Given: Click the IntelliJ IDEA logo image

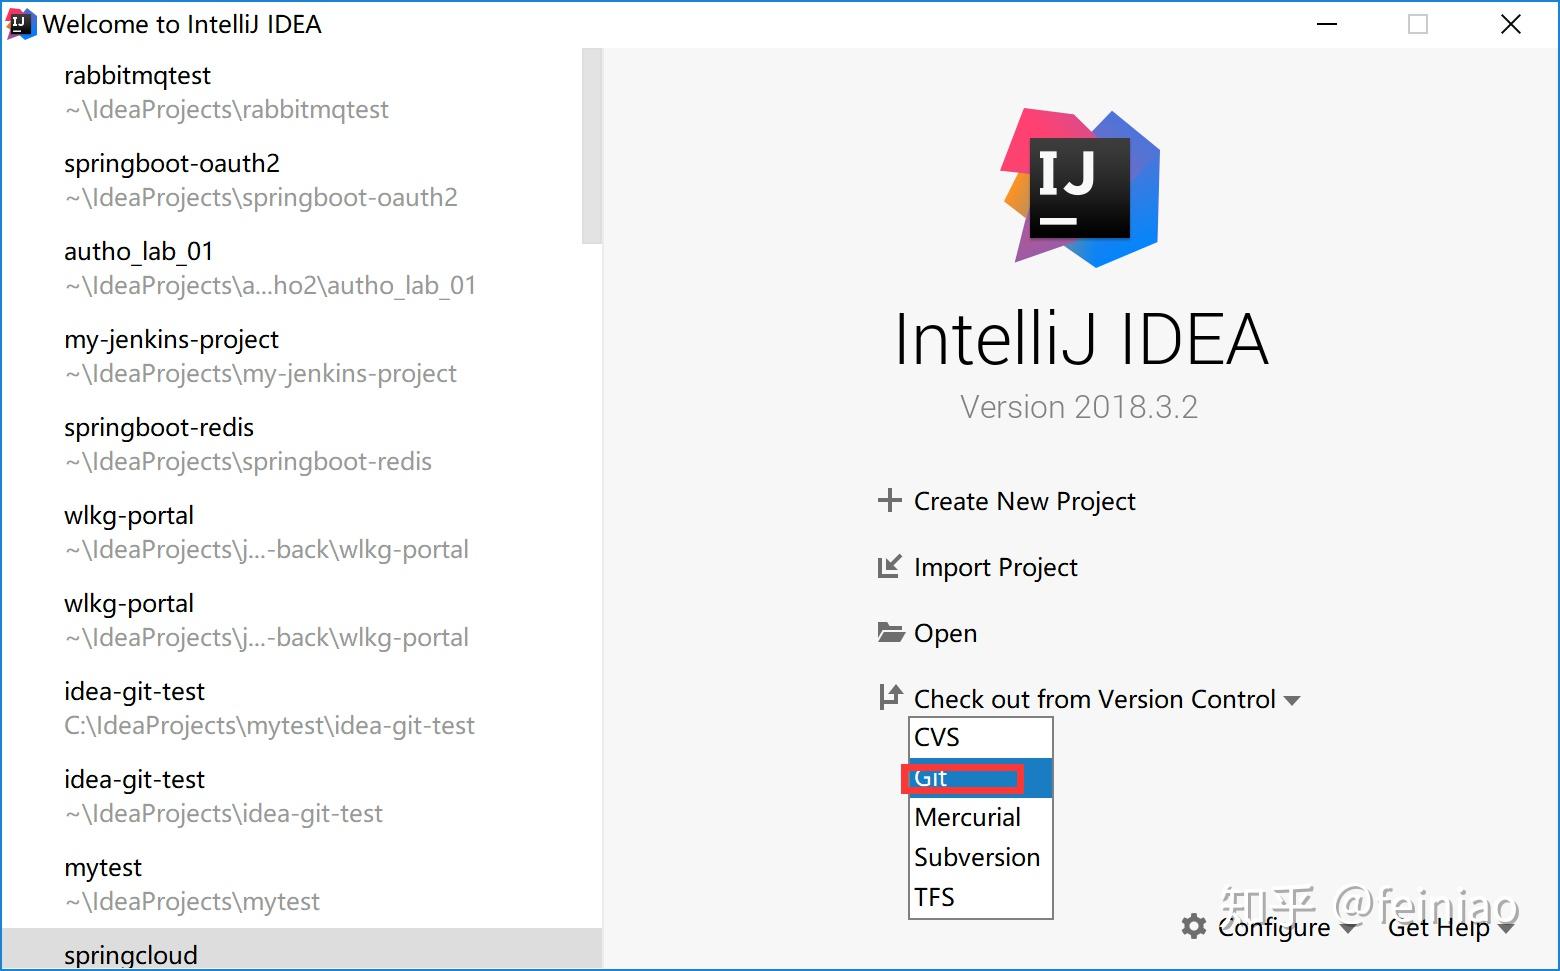Looking at the screenshot, I should [x=1080, y=188].
